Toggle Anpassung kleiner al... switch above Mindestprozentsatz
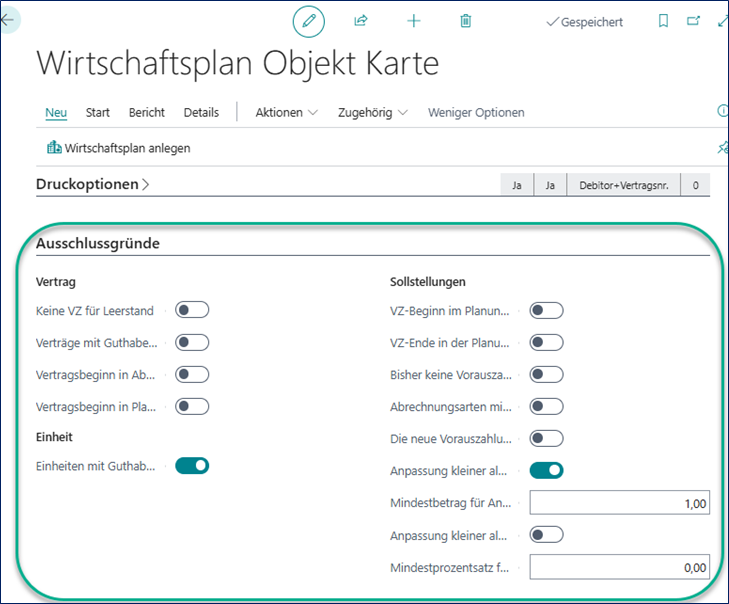729x604 pixels. pyautogui.click(x=546, y=535)
